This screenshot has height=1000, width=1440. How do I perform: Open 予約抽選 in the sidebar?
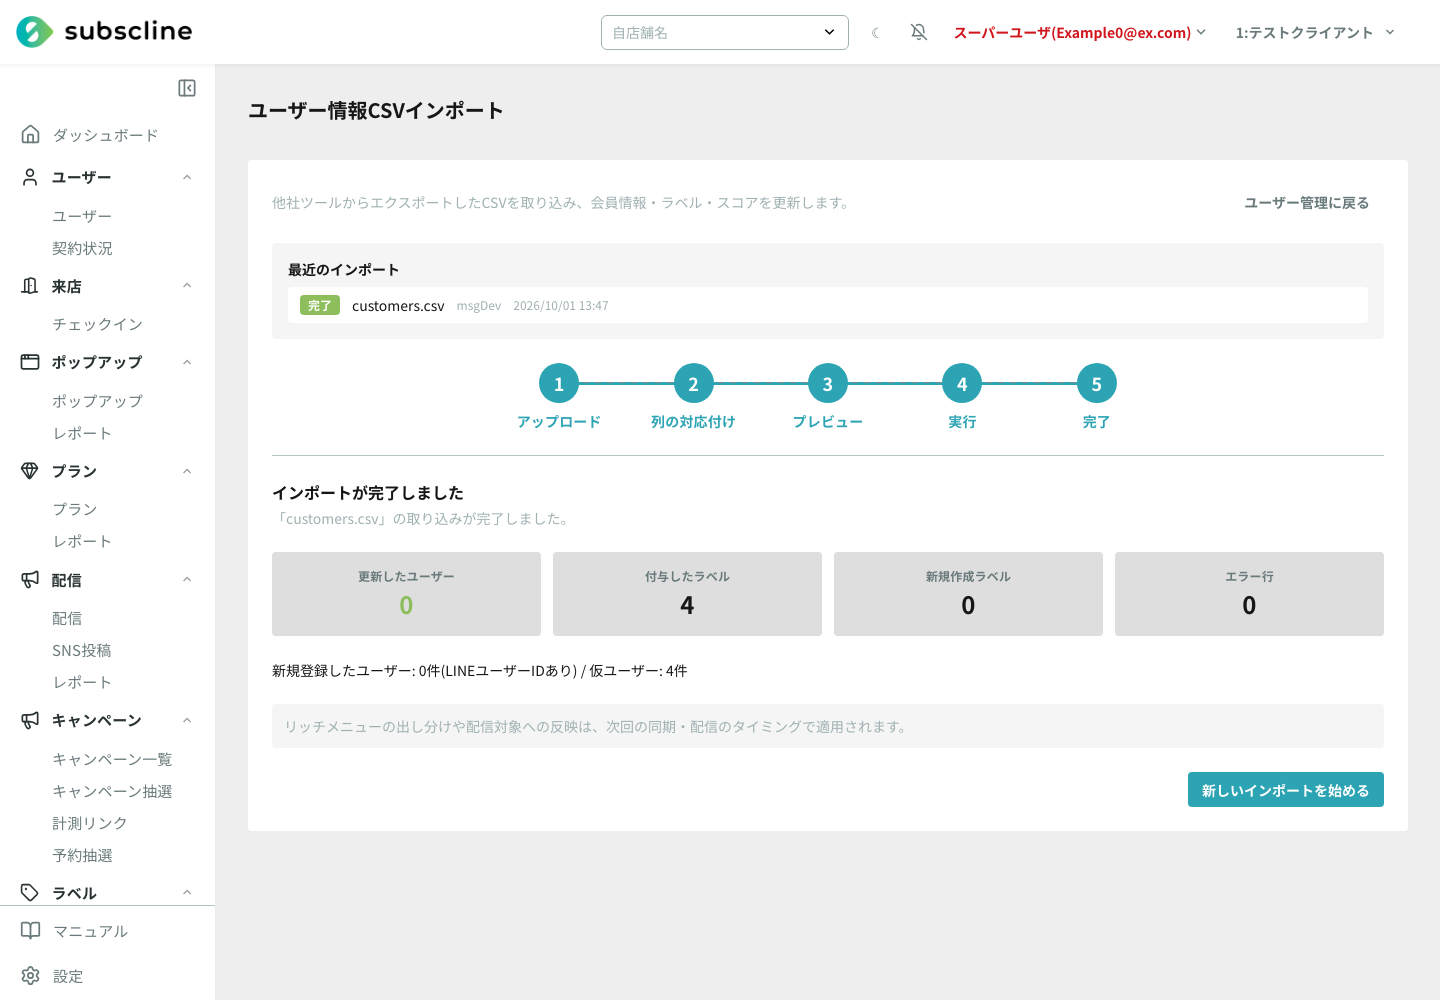point(82,855)
